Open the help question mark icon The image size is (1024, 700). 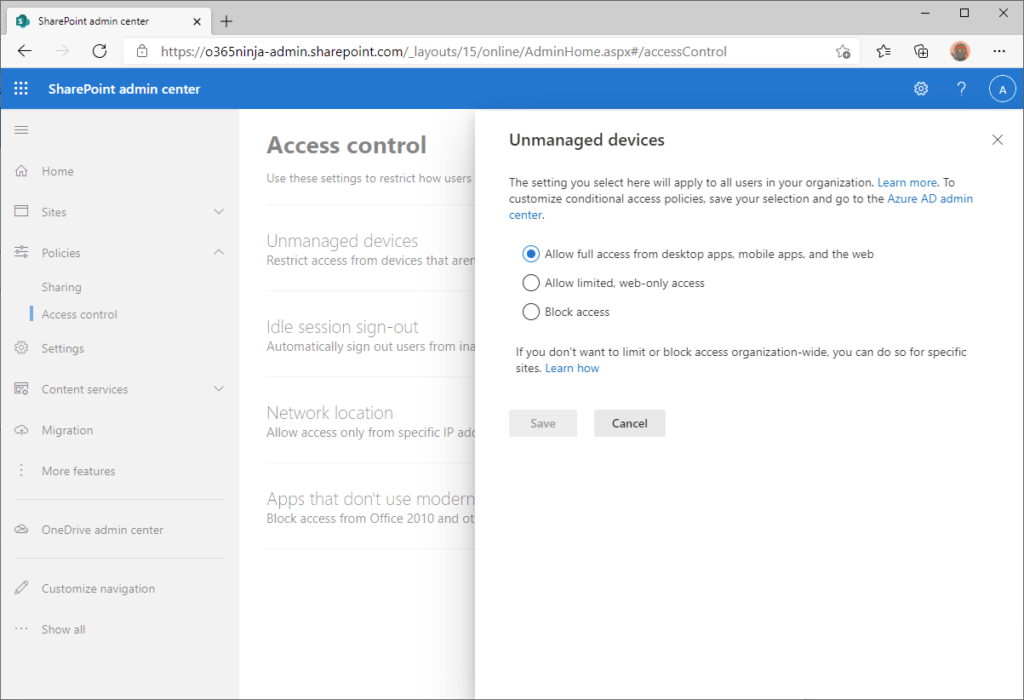[961, 89]
